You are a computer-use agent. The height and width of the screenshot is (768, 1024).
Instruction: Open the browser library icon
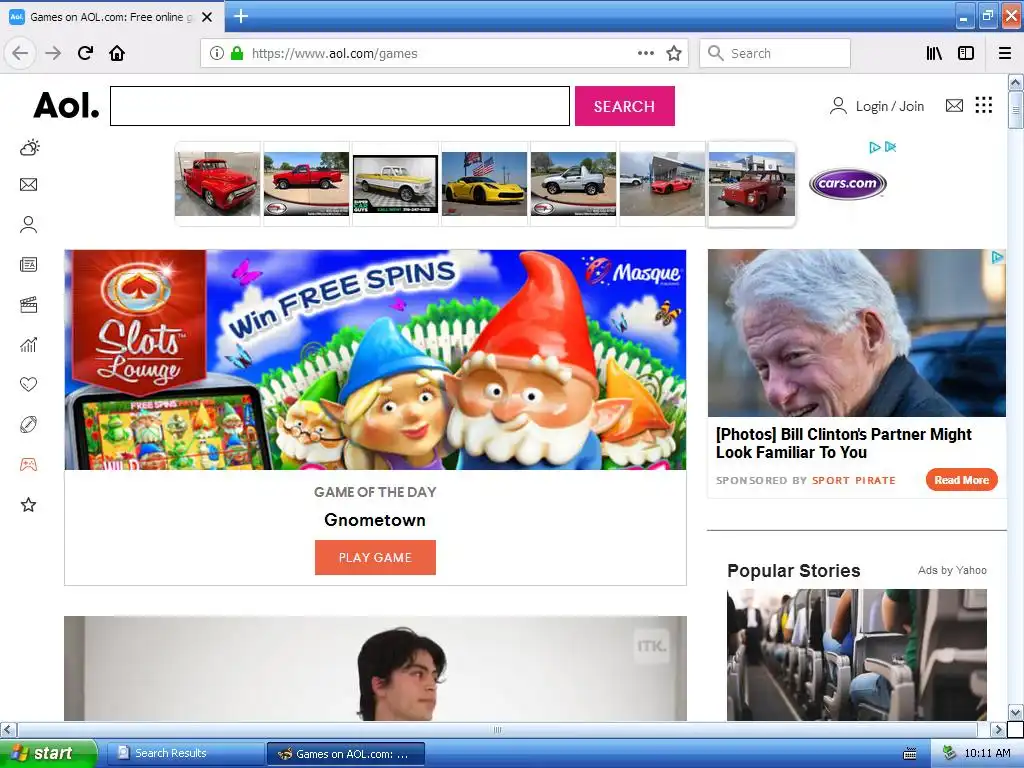pyautogui.click(x=934, y=53)
